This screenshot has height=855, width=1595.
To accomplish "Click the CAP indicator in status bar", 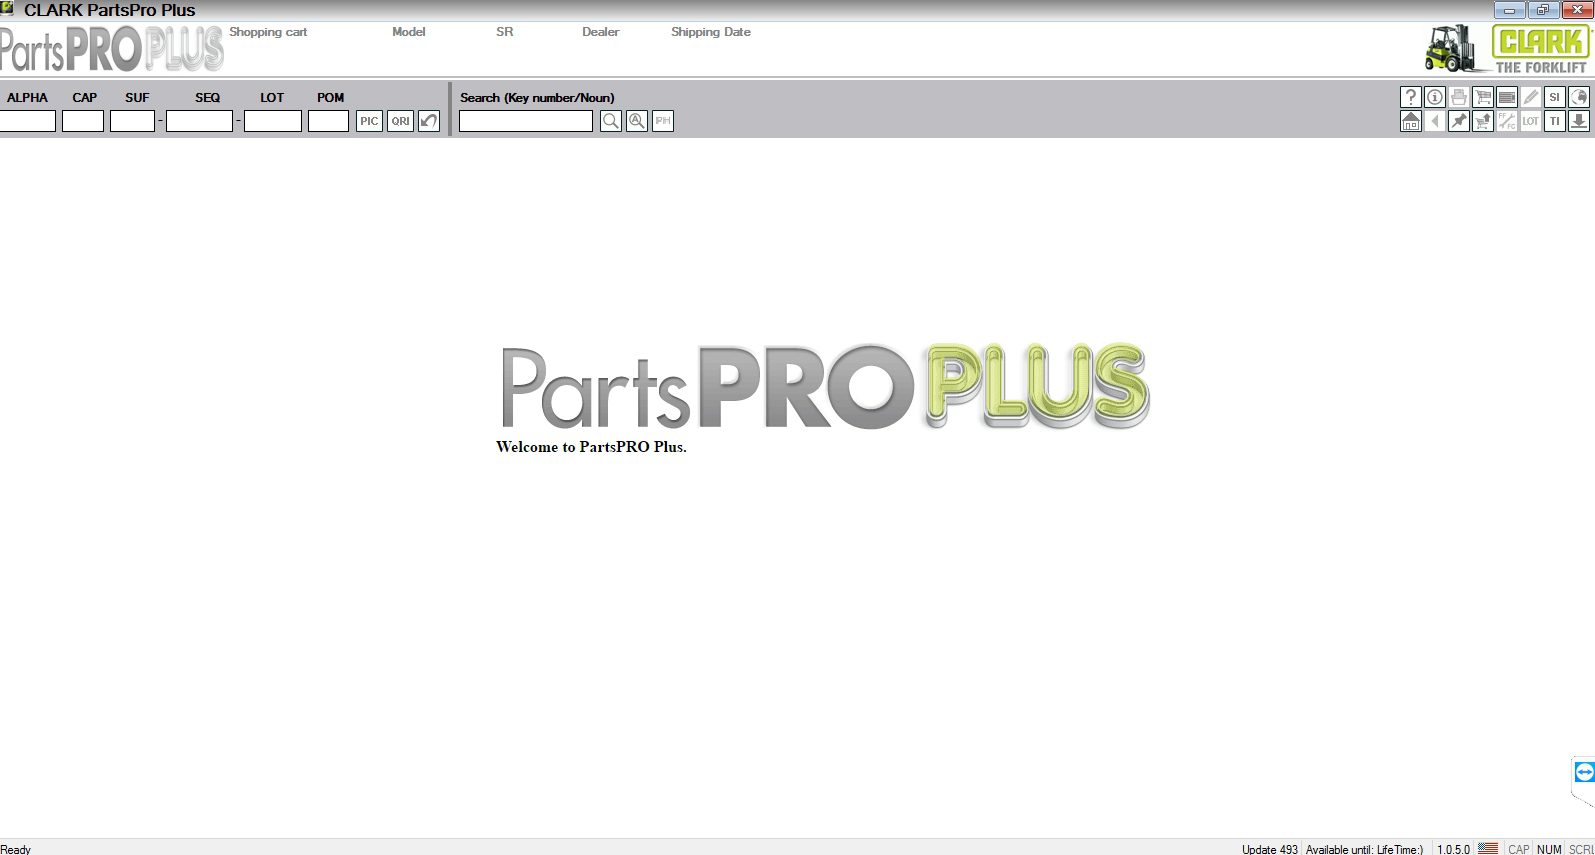I will (1519, 849).
